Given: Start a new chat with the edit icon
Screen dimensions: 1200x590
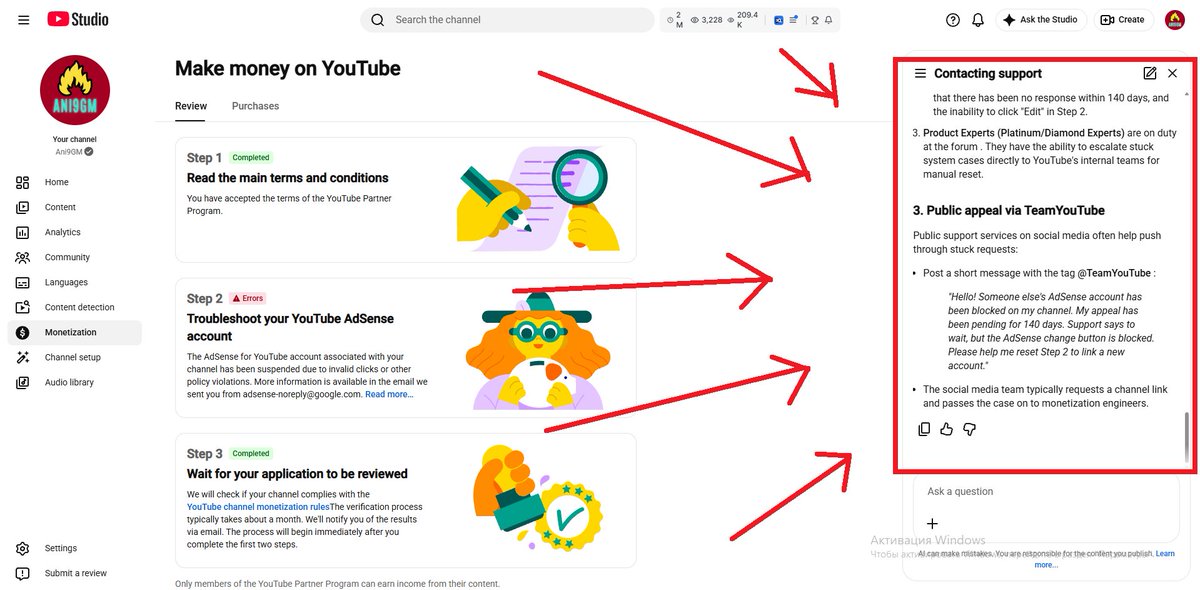Looking at the screenshot, I should pyautogui.click(x=1150, y=73).
